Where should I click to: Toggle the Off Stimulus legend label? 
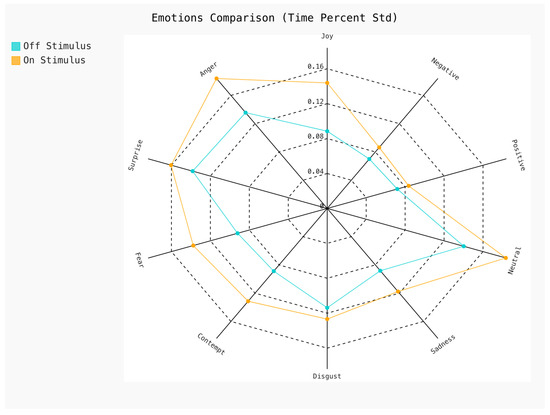(x=57, y=46)
